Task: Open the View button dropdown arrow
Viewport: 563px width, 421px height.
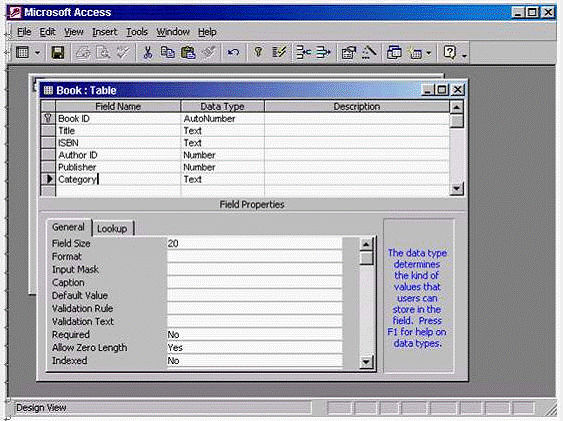Action: [38, 53]
